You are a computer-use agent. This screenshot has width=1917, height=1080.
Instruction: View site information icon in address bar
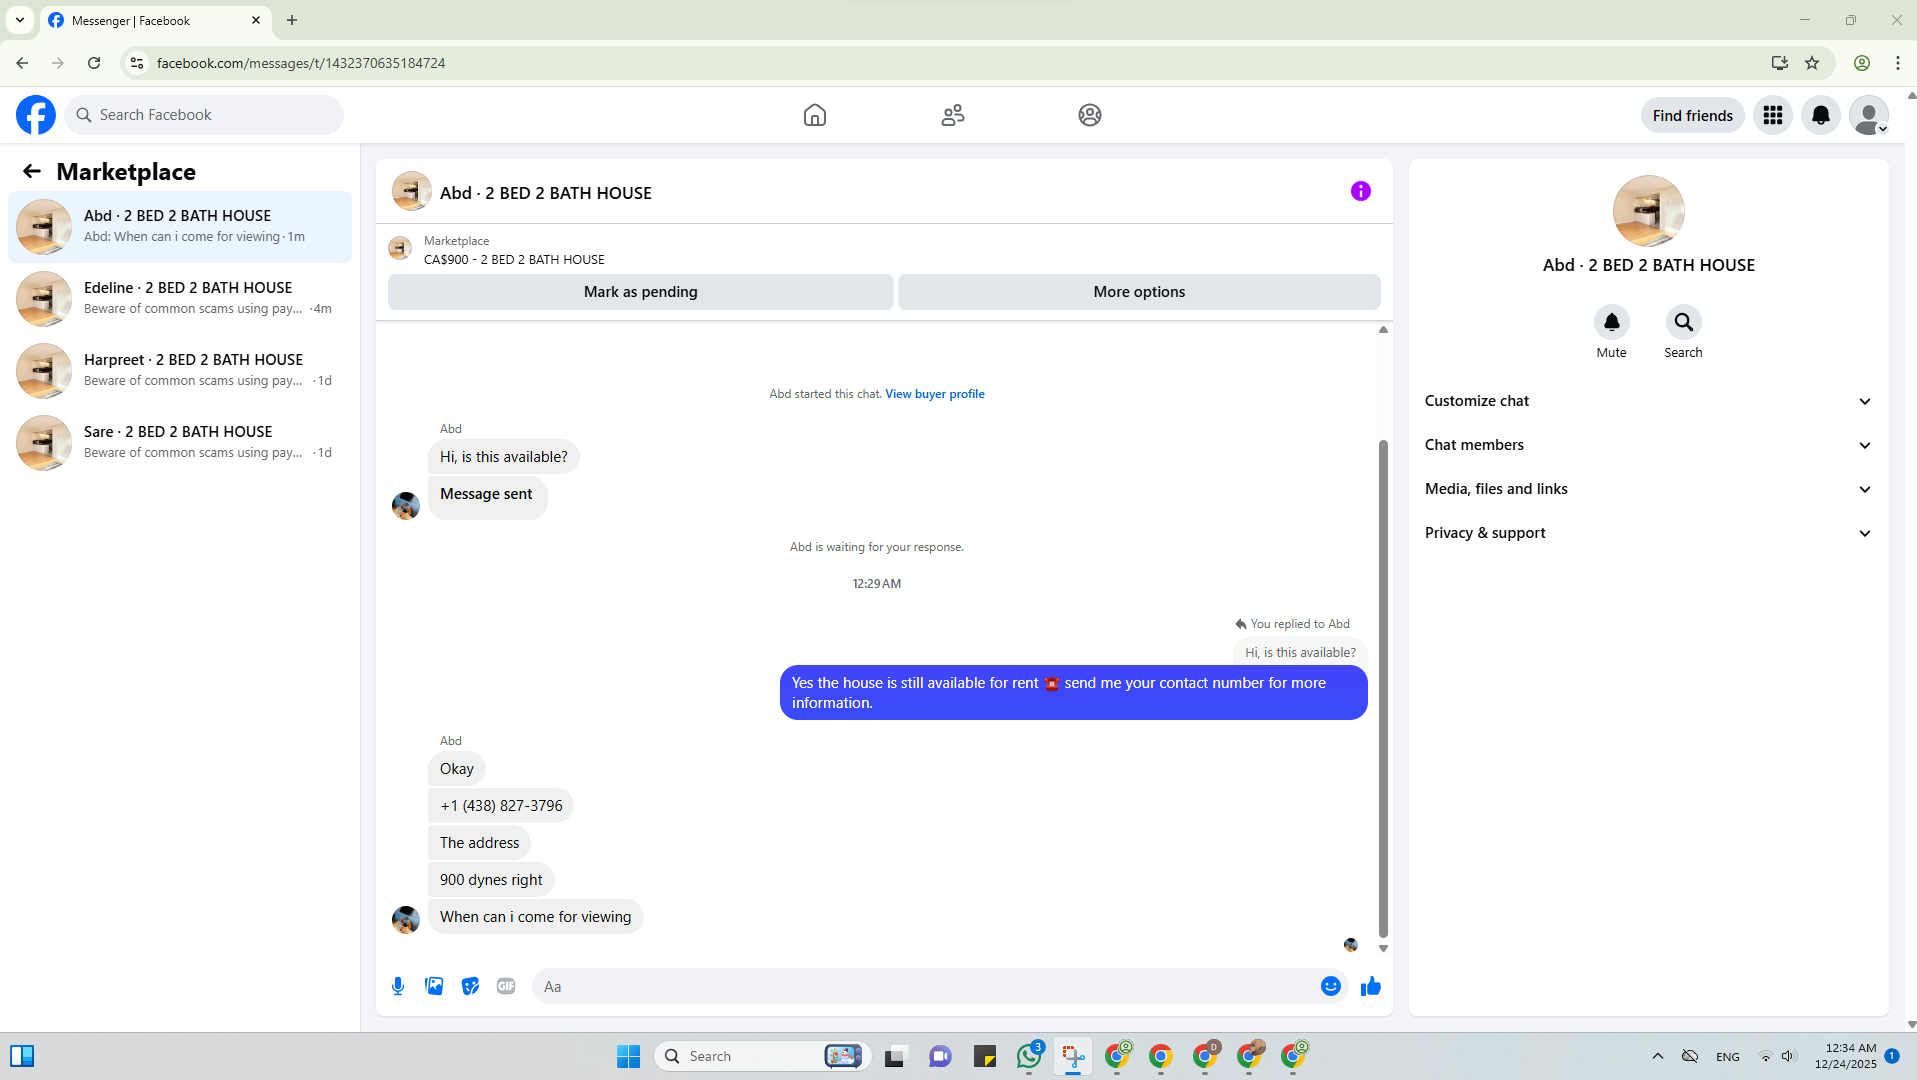click(x=137, y=63)
